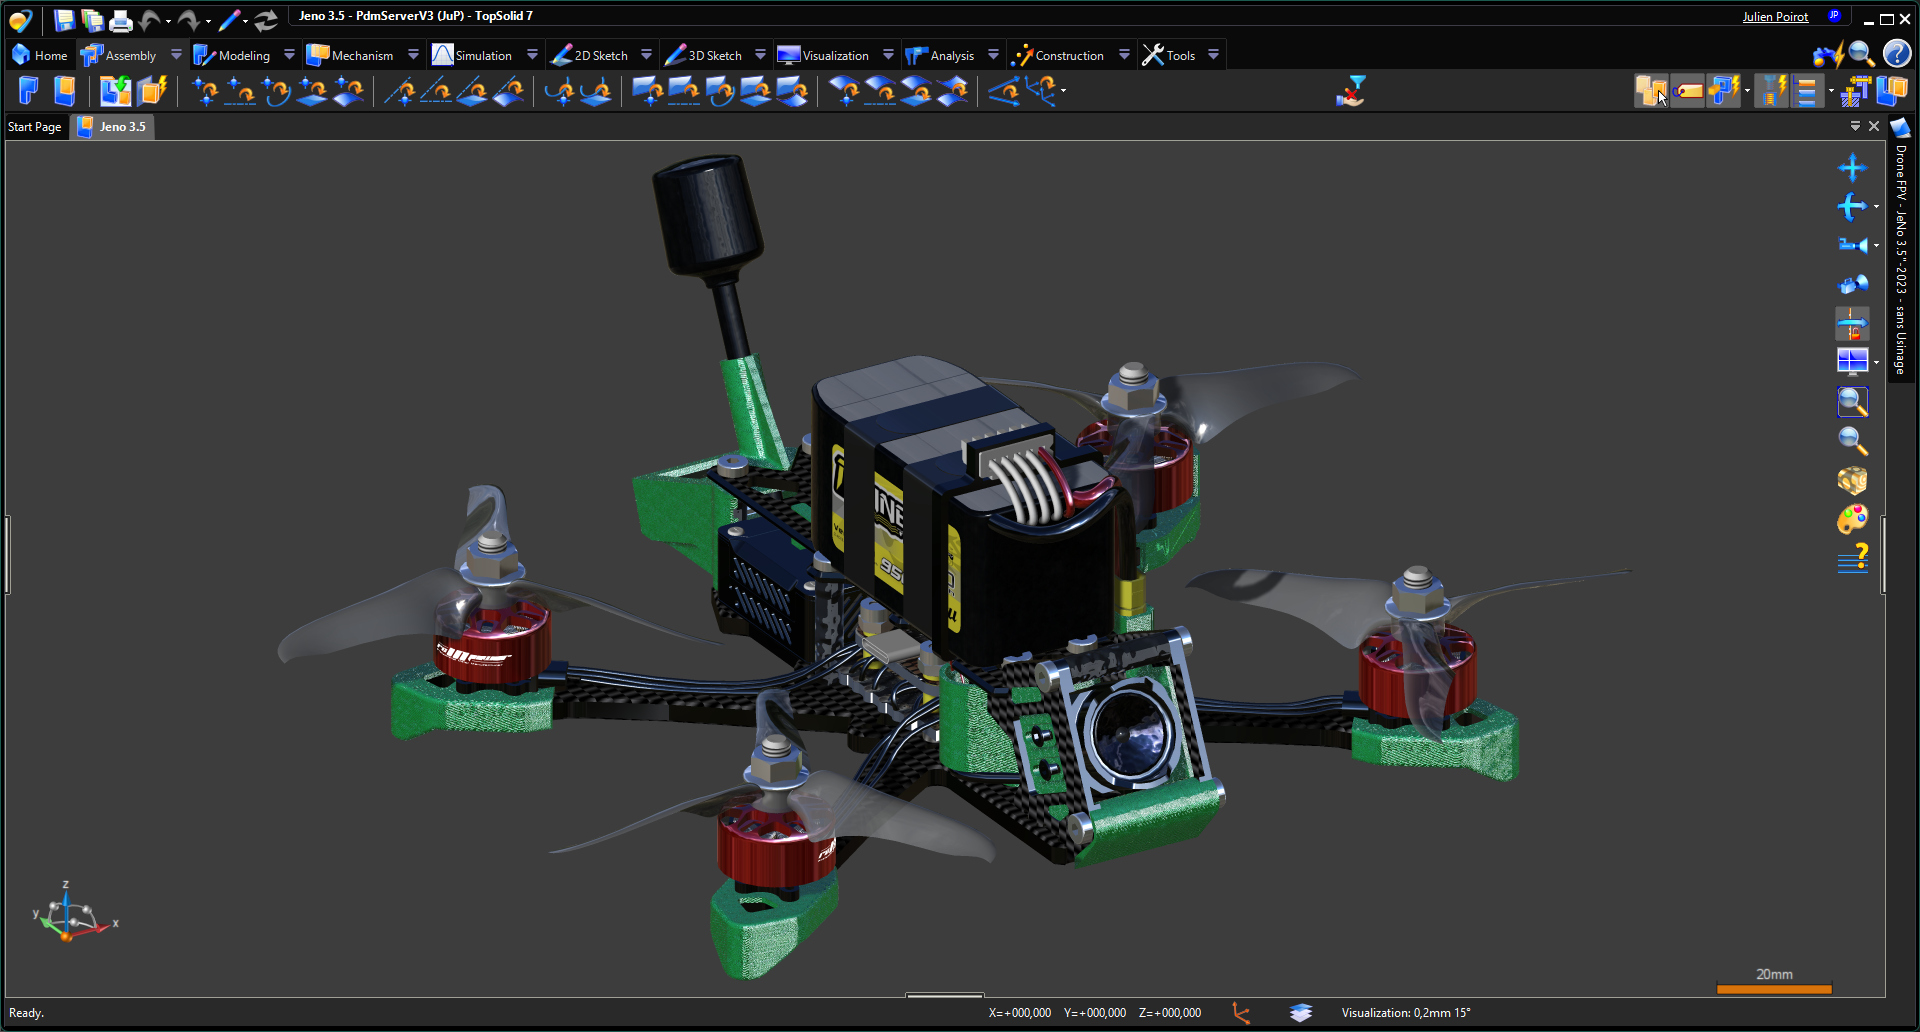Click the Visualization tolerance status text

[1405, 1013]
